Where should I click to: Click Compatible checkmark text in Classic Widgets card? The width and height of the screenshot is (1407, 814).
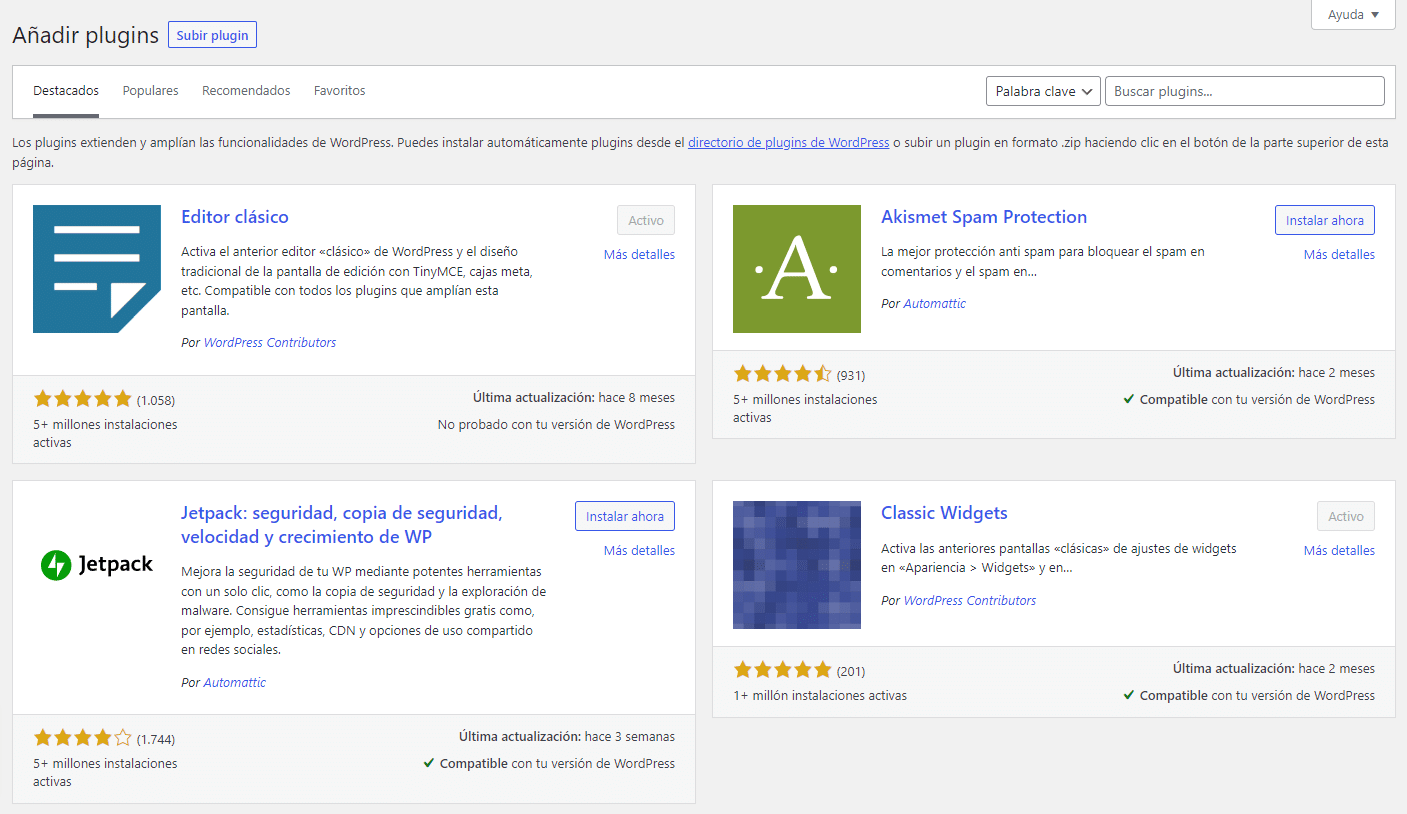coord(1249,696)
